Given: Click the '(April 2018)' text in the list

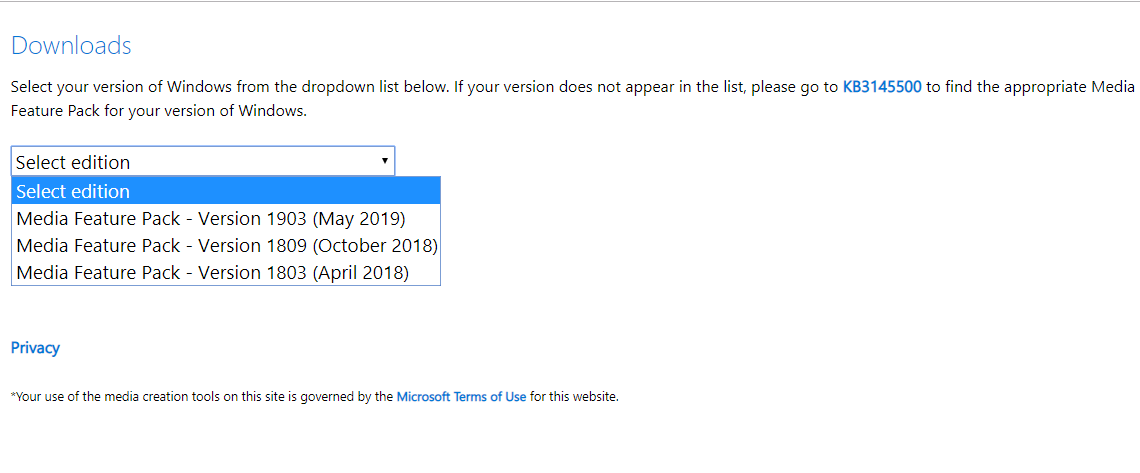Looking at the screenshot, I should (x=361, y=272).
